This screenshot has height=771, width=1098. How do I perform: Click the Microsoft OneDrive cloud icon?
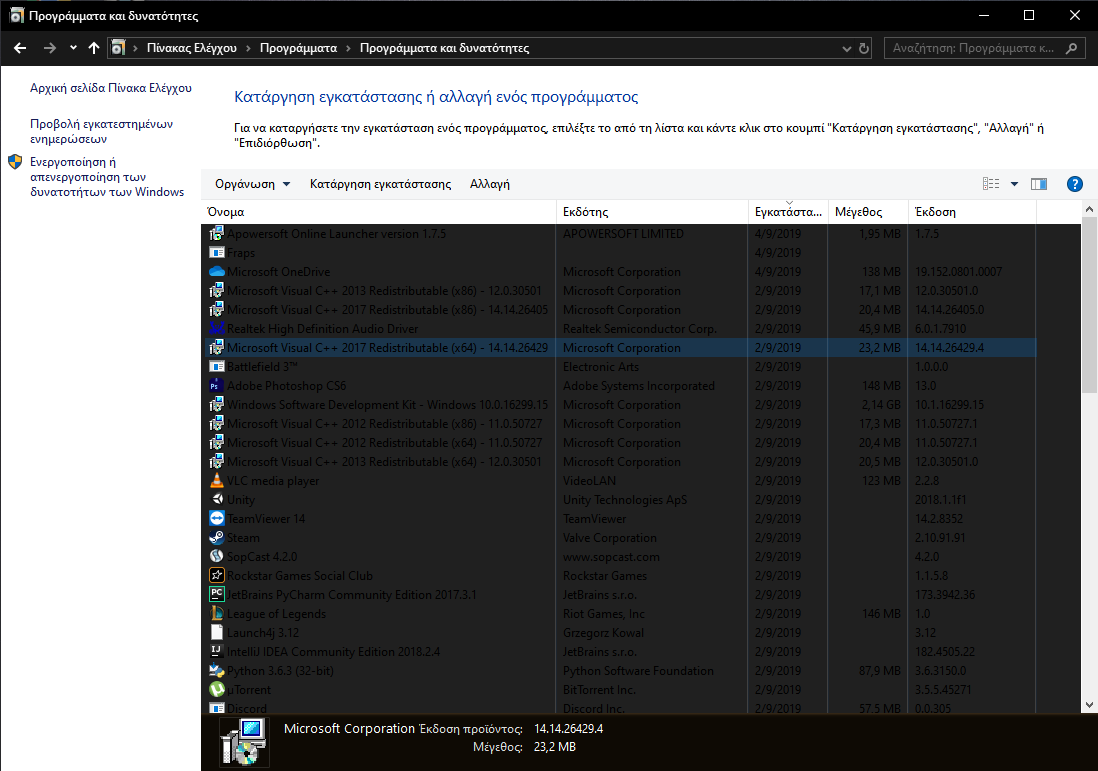click(x=216, y=271)
